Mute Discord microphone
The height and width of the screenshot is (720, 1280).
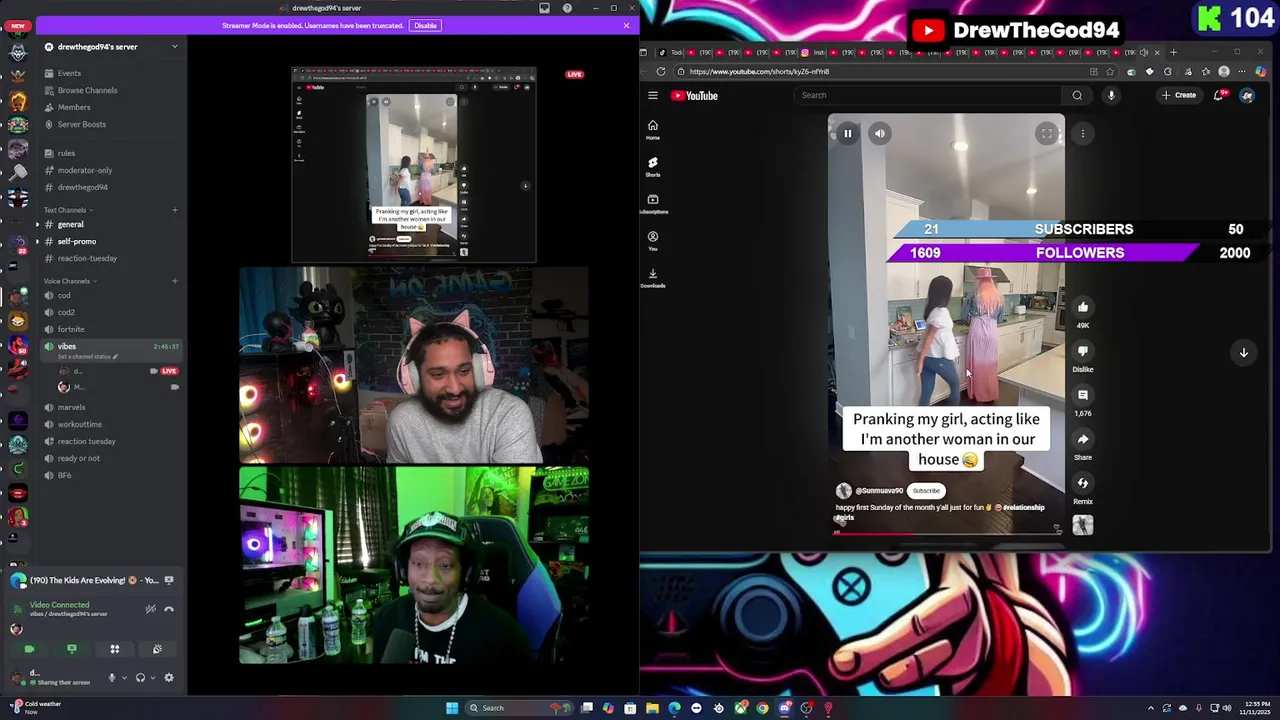112,677
